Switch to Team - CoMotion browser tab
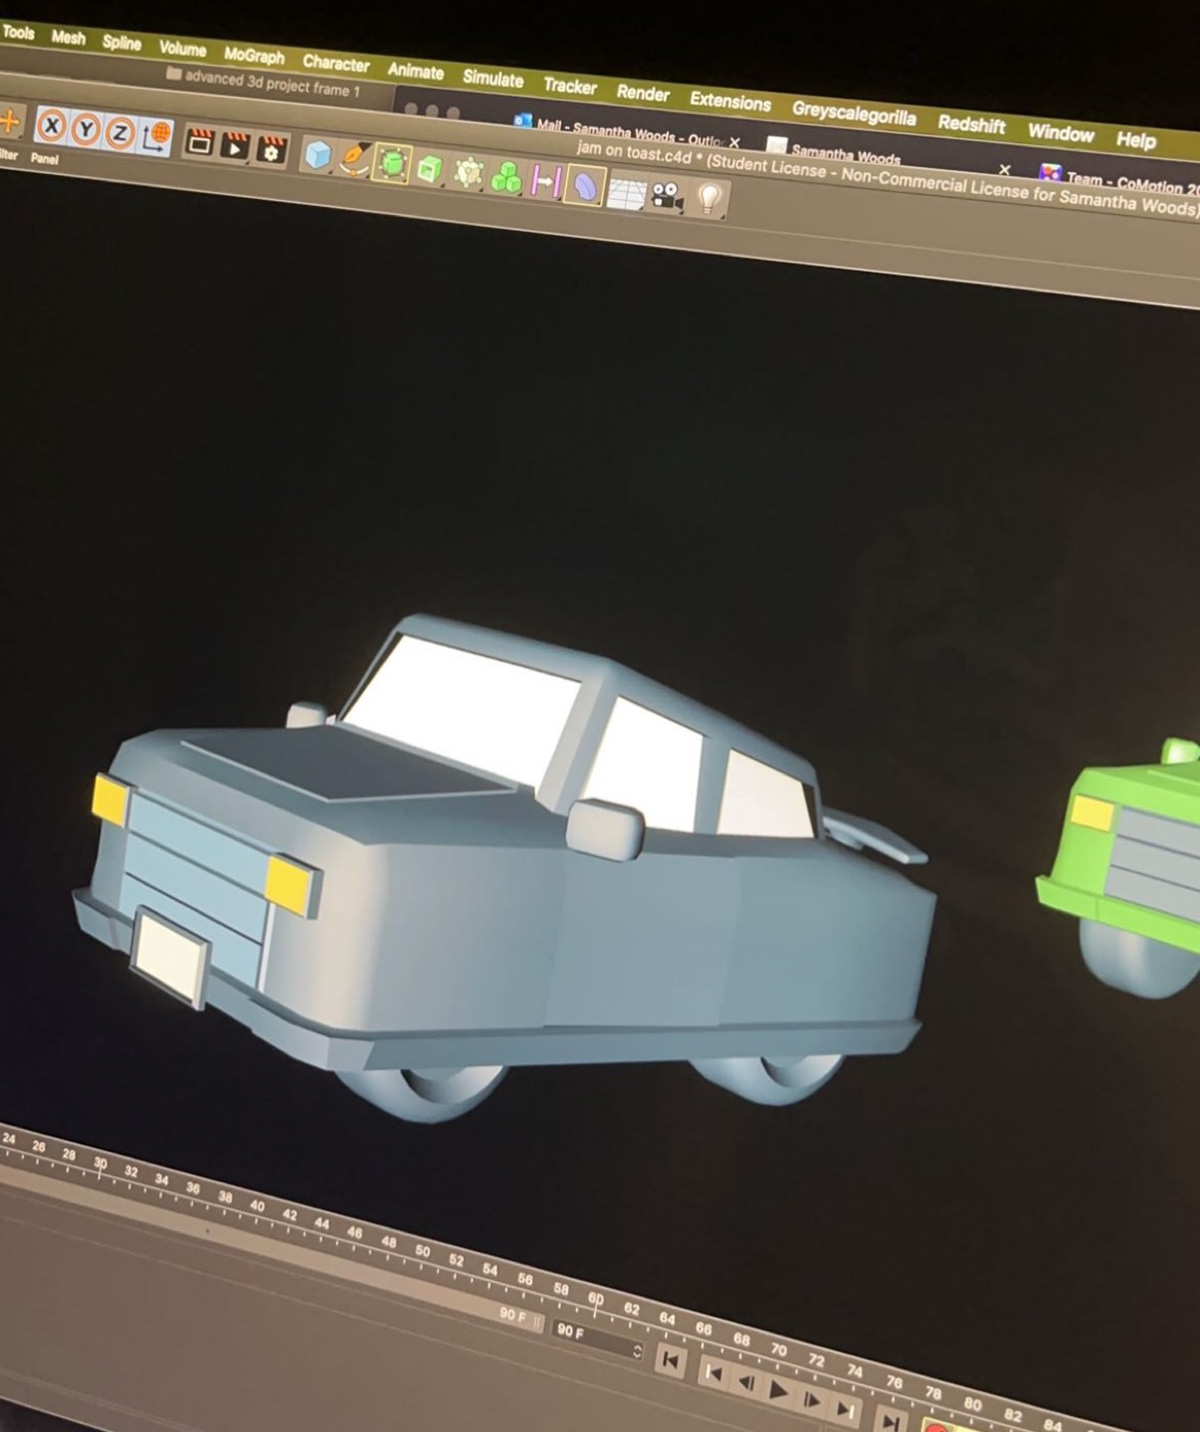Screen dimensions: 1200x1432 point(1120,181)
